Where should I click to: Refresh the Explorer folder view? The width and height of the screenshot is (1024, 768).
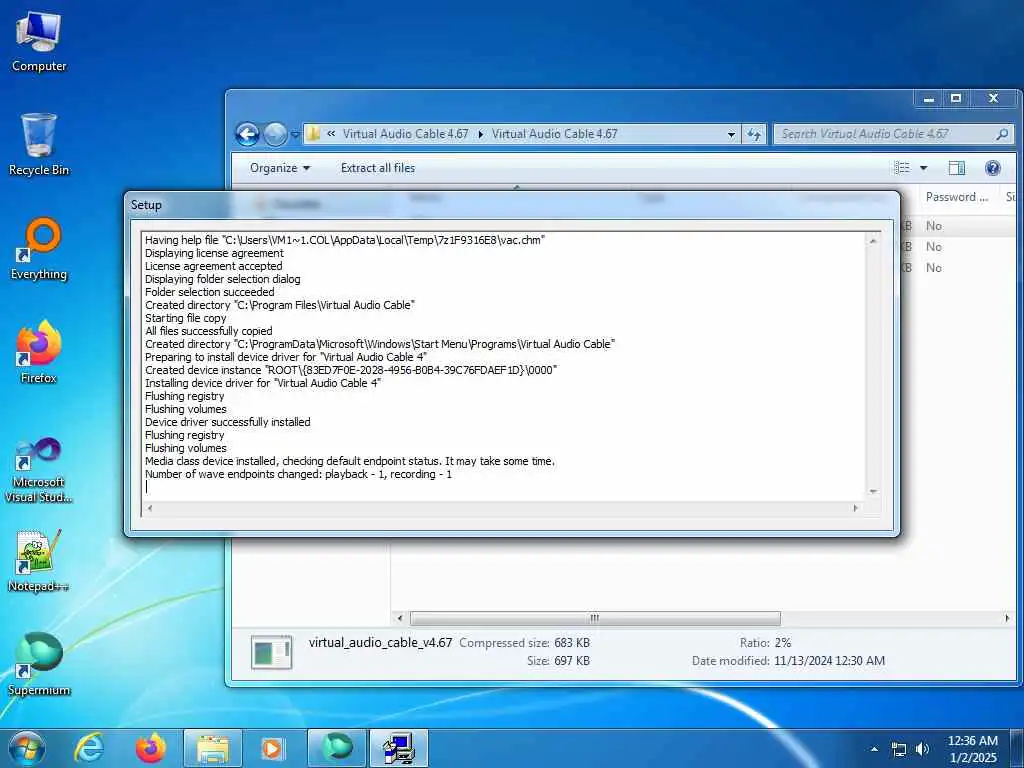click(754, 135)
